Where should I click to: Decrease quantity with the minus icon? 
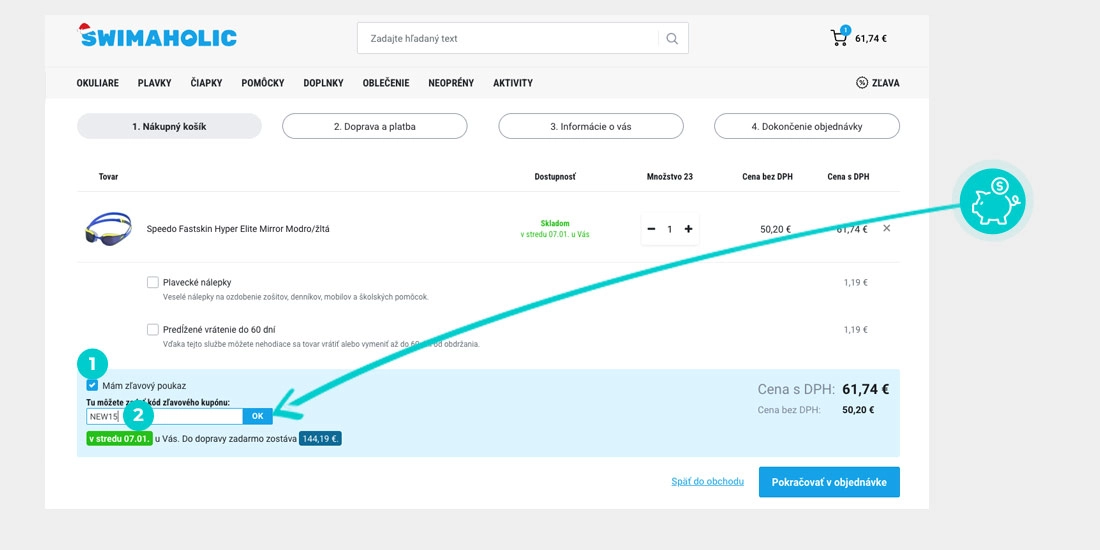[651, 229]
